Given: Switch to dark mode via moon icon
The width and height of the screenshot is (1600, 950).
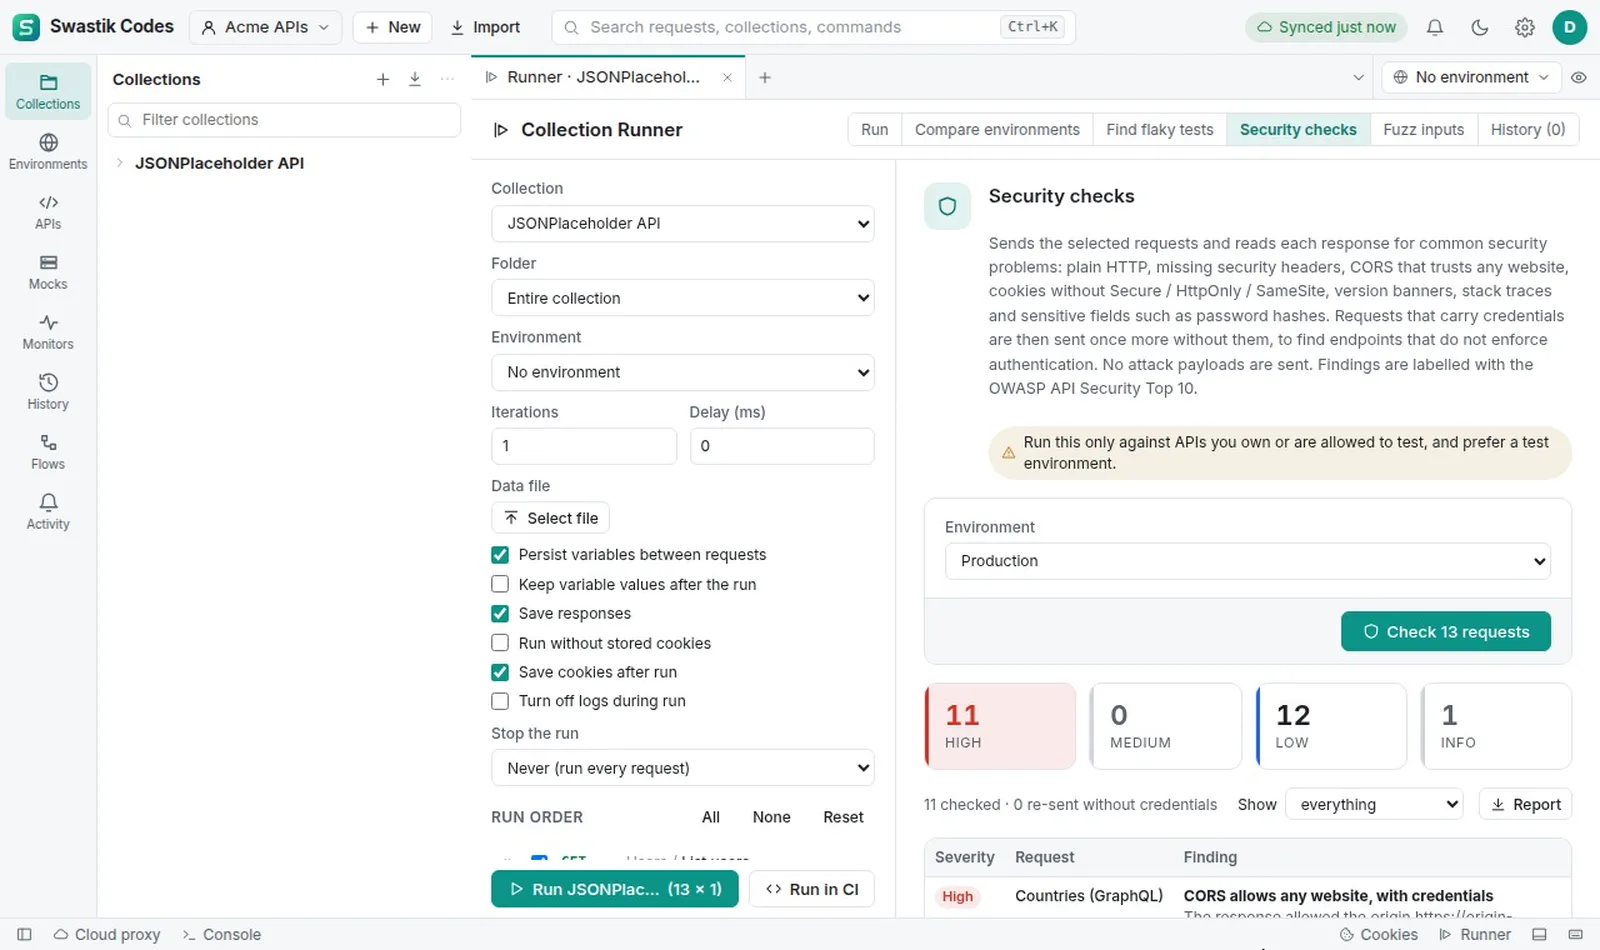Looking at the screenshot, I should click(x=1480, y=27).
